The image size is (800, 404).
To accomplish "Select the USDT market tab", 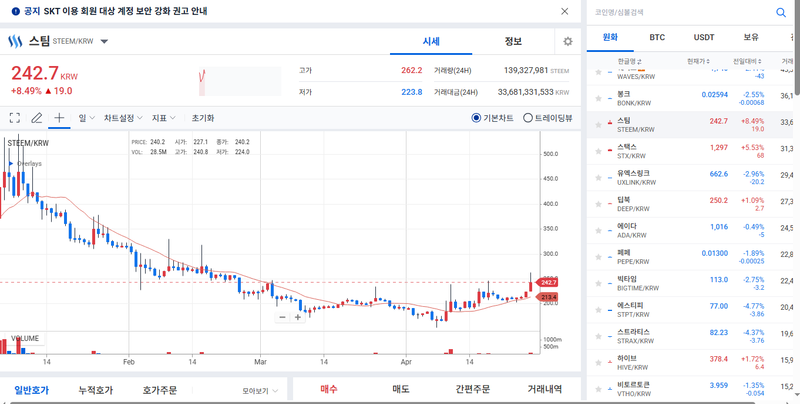I will (x=704, y=37).
